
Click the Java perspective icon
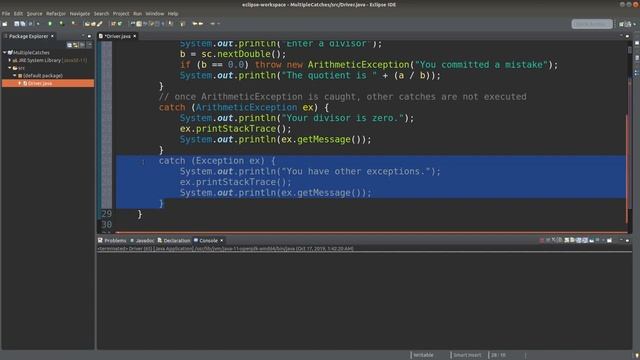coord(628,24)
